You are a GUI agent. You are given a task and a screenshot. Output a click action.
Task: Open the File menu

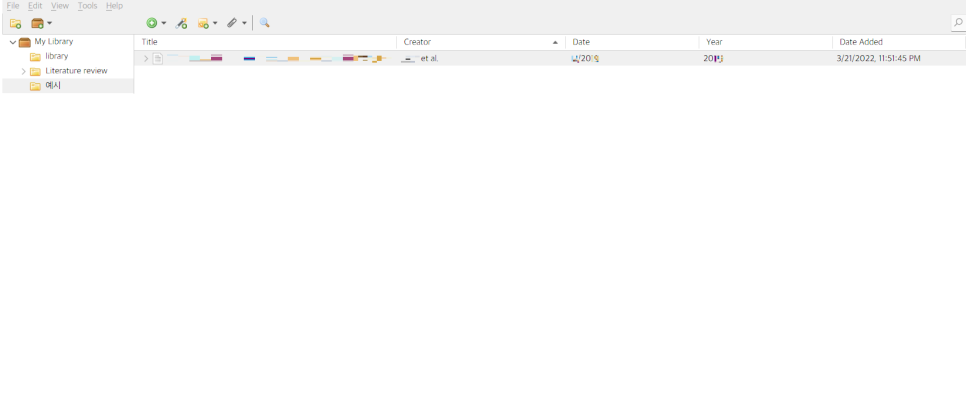click(x=13, y=6)
